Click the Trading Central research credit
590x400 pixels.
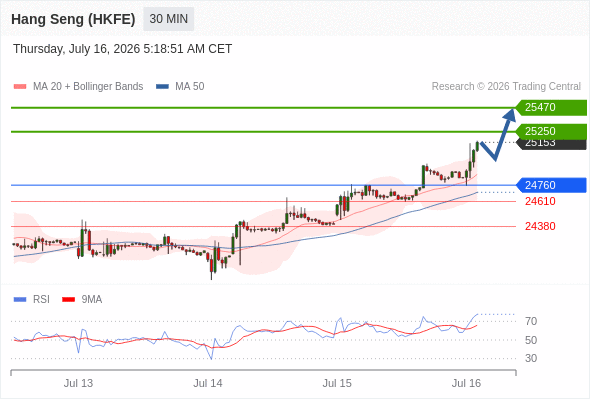click(x=506, y=87)
